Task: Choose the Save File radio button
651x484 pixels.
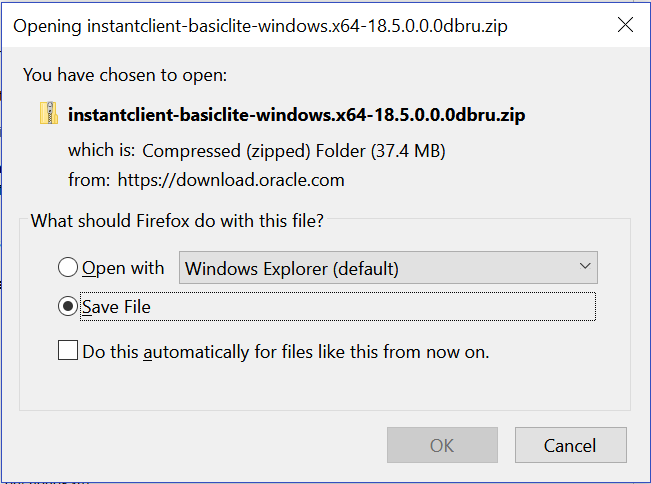Action: 68,307
